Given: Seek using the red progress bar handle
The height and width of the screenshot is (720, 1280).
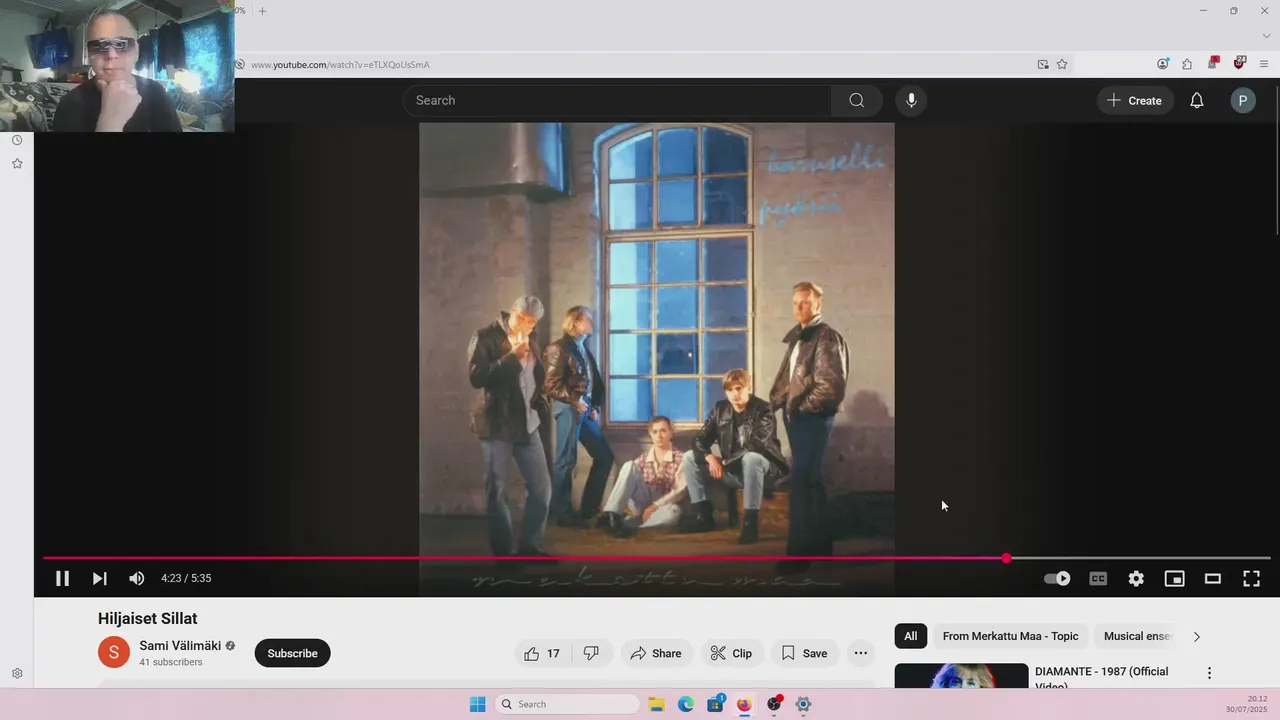Looking at the screenshot, I should (1006, 558).
